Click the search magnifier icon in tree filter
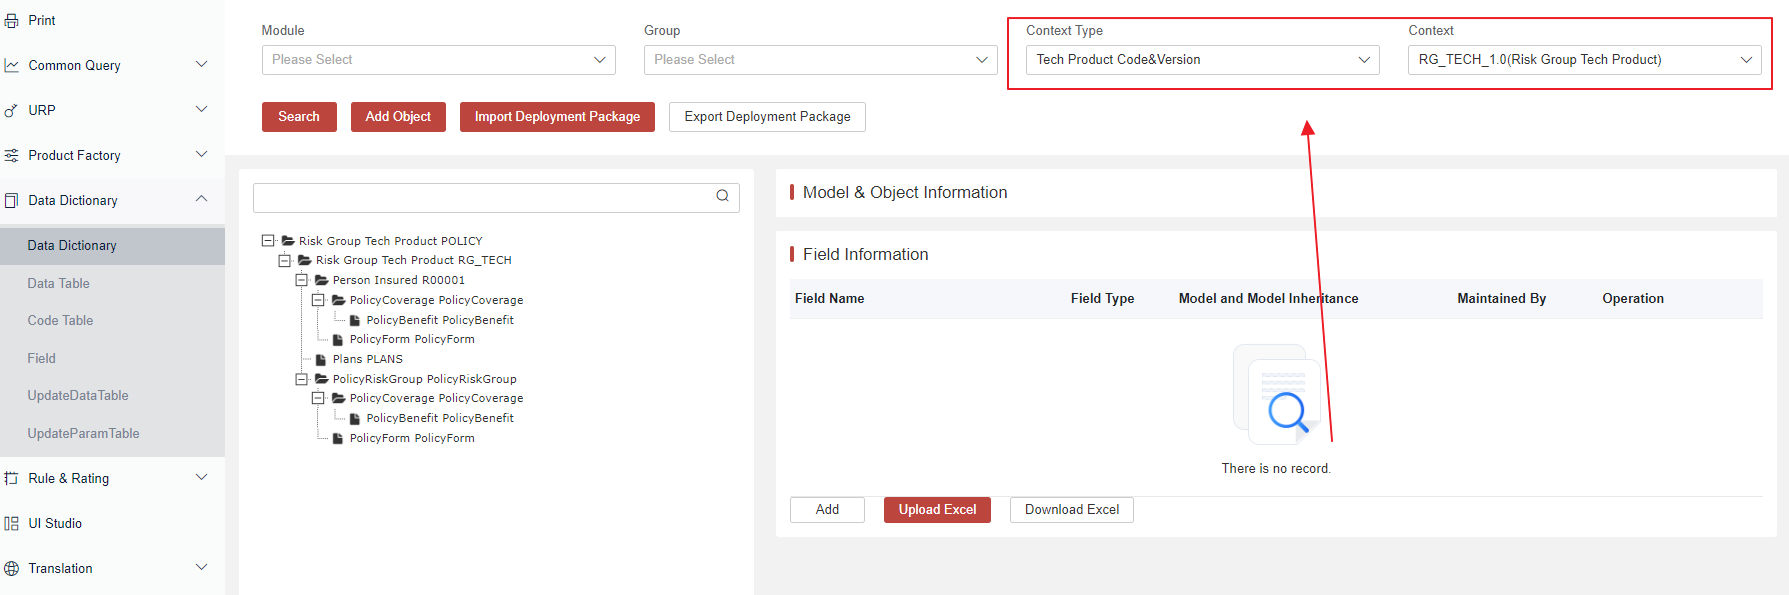 [x=722, y=196]
